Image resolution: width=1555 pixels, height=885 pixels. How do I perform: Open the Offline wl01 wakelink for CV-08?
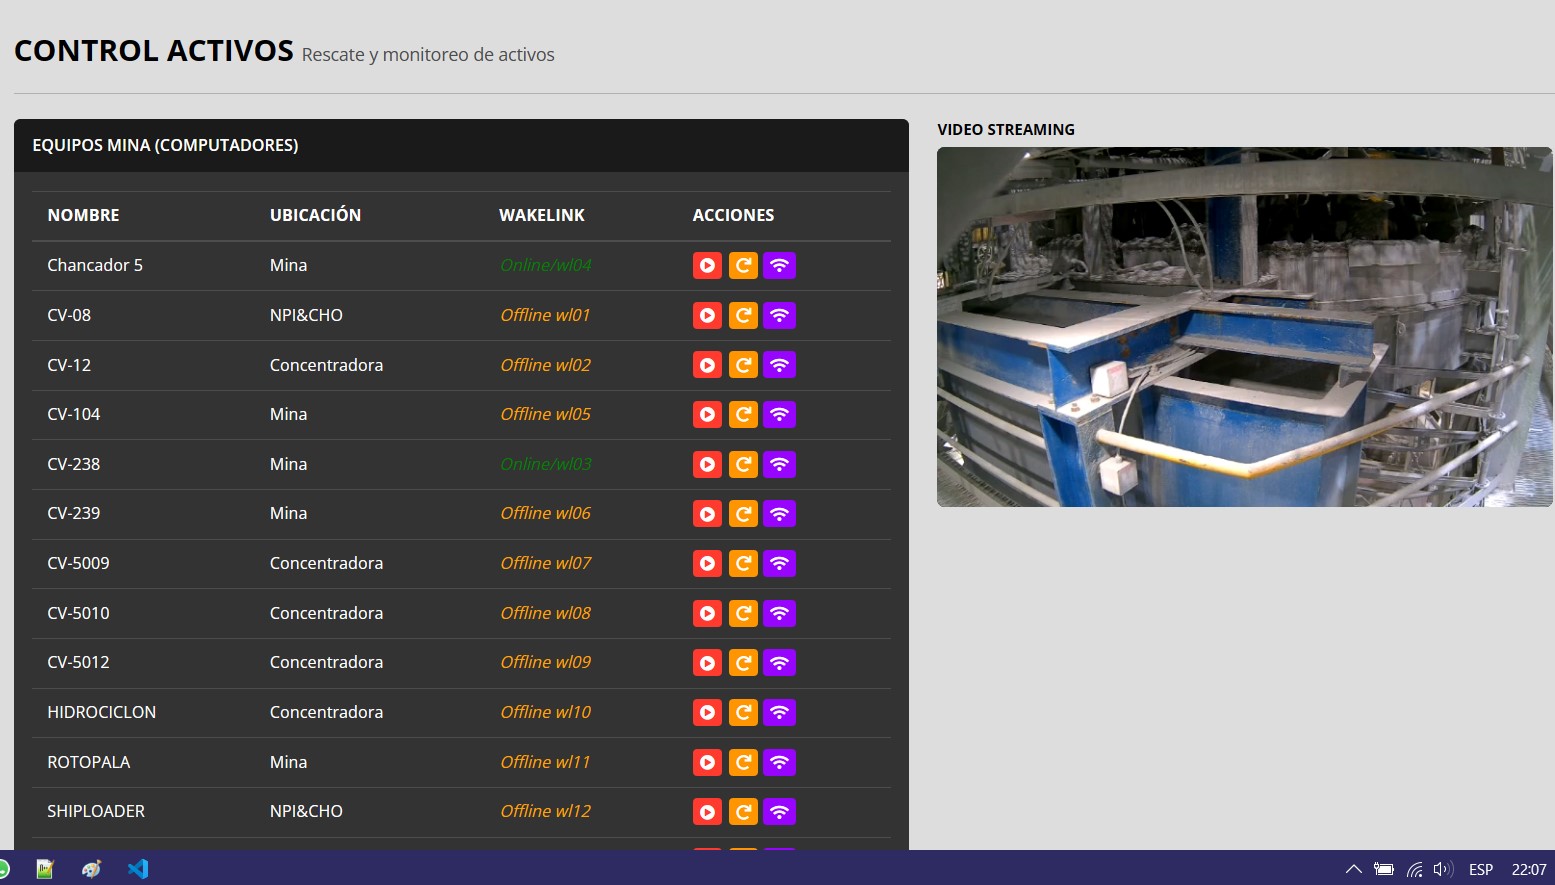click(545, 315)
